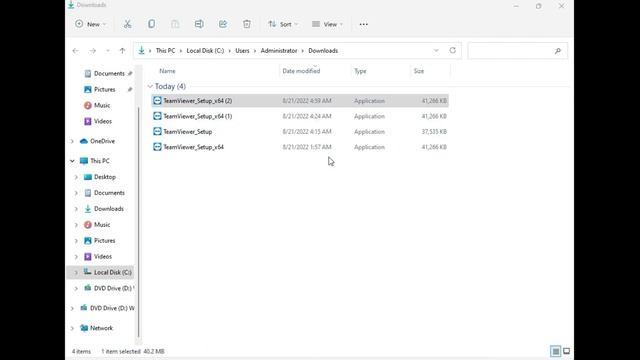Open the Sort options dropdown
The image size is (640, 360).
(283, 24)
